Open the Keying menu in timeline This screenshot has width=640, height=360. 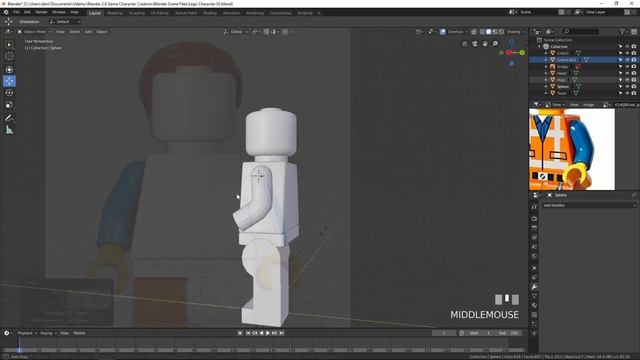pyautogui.click(x=48, y=333)
